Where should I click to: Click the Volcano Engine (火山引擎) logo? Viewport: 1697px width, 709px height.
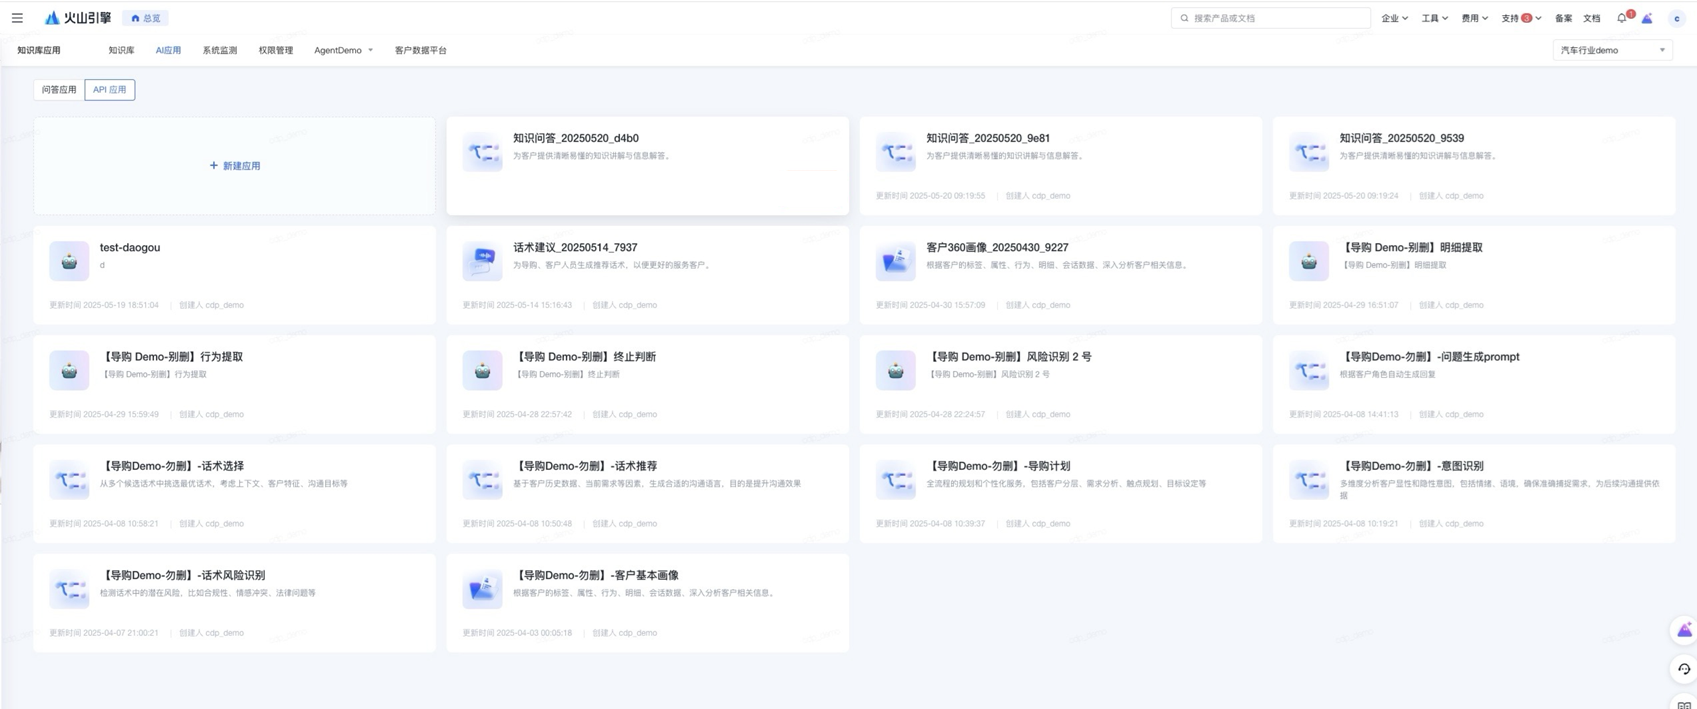click(x=78, y=18)
